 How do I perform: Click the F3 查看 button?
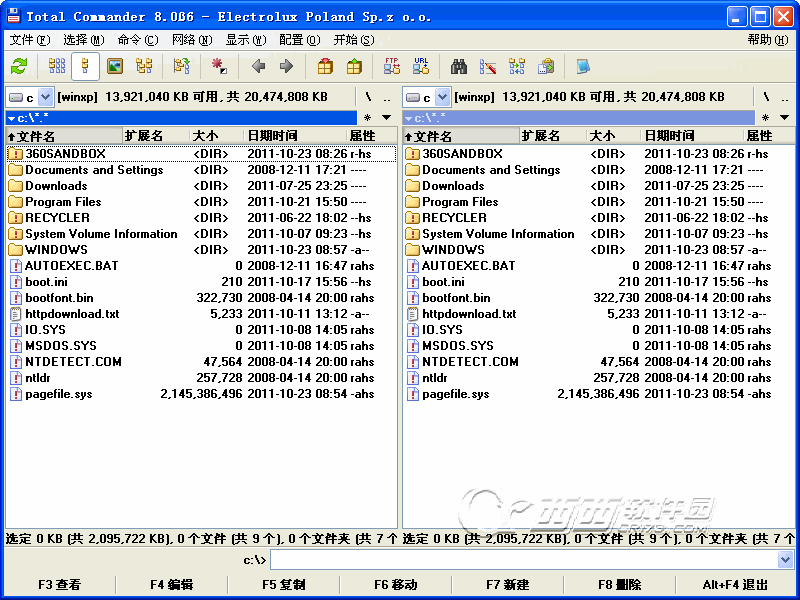tap(60, 585)
